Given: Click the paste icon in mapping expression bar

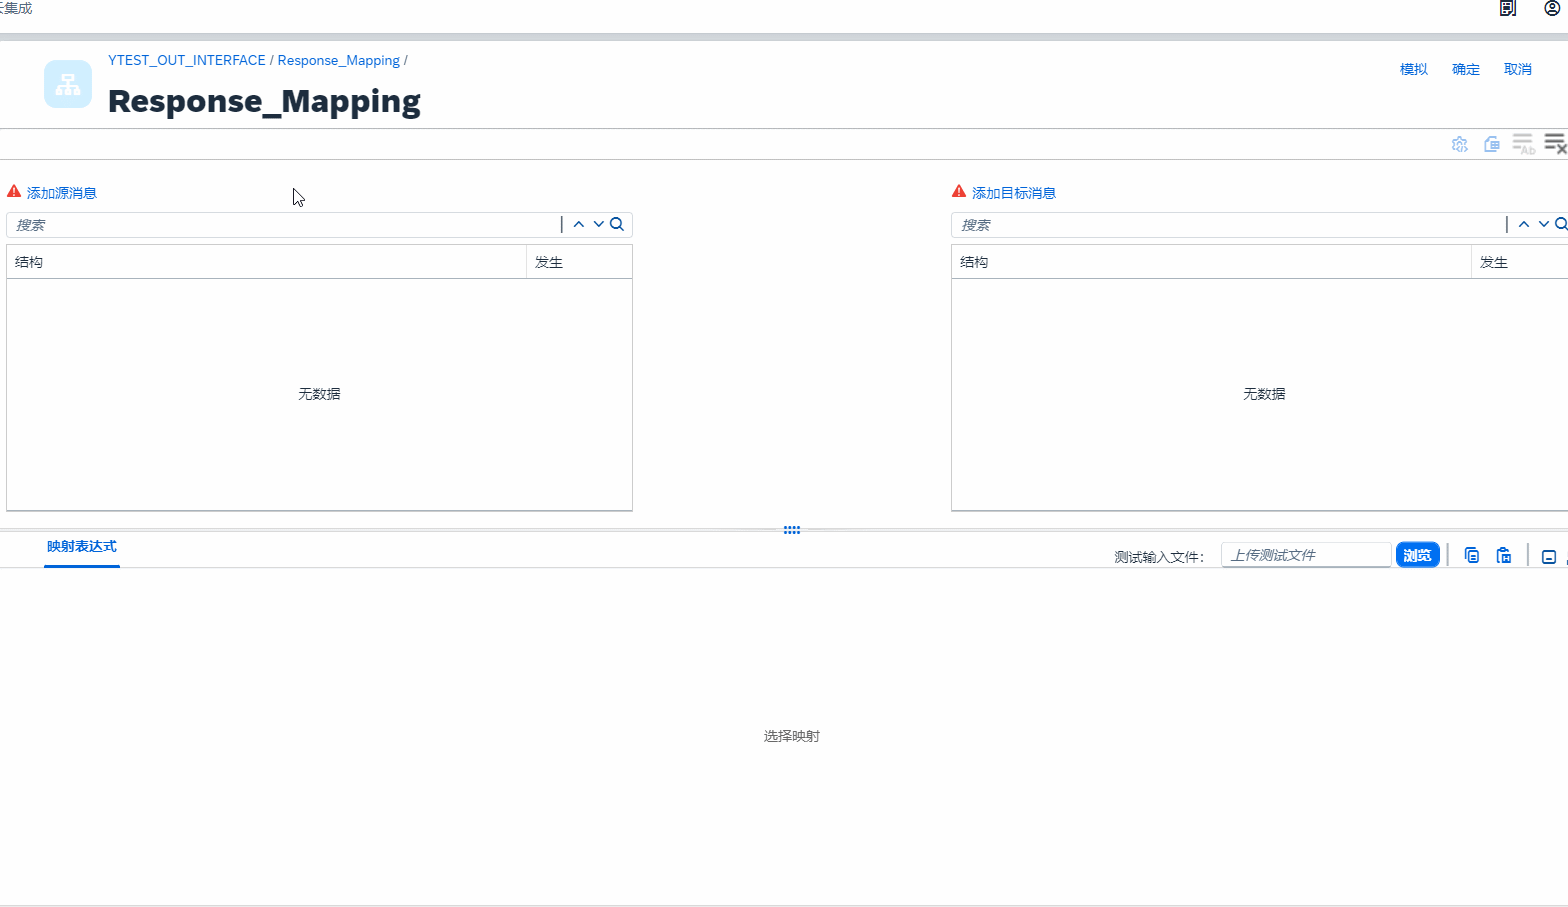Looking at the screenshot, I should click(x=1503, y=556).
